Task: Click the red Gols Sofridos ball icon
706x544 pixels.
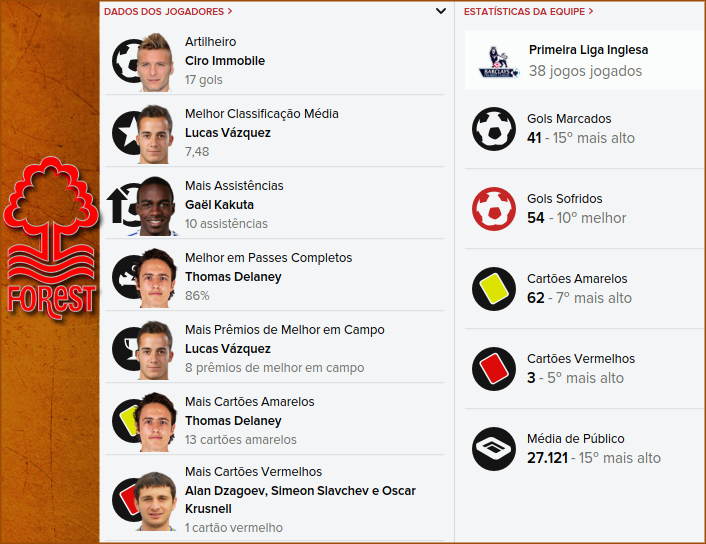Action: pos(493,208)
